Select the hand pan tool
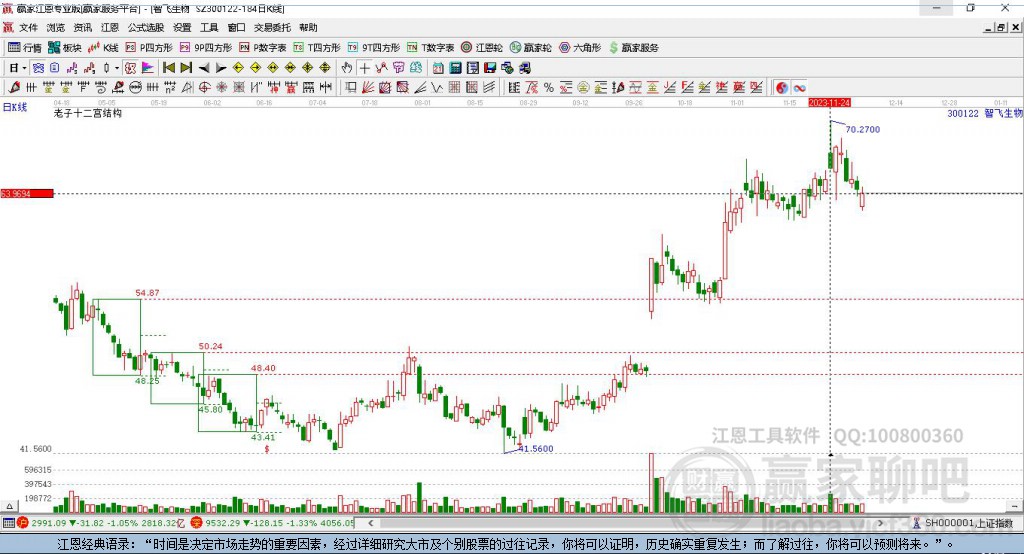Screen dimensions: 1024x554 pyautogui.click(x=346, y=67)
